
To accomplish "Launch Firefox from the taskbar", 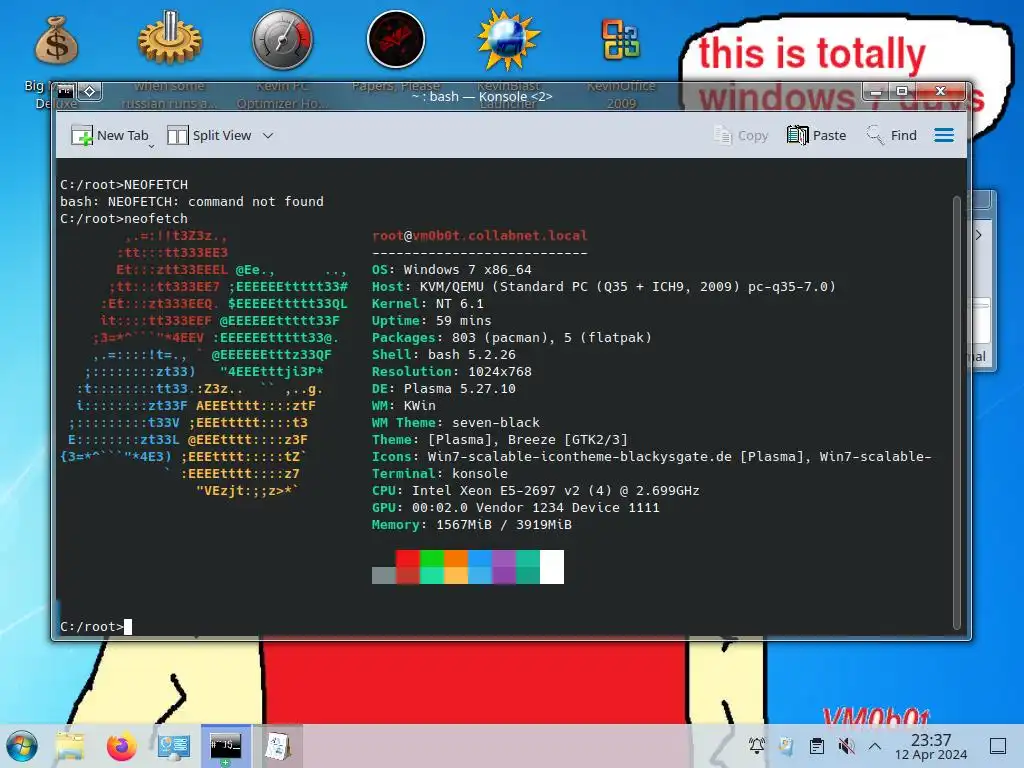I will [121, 746].
